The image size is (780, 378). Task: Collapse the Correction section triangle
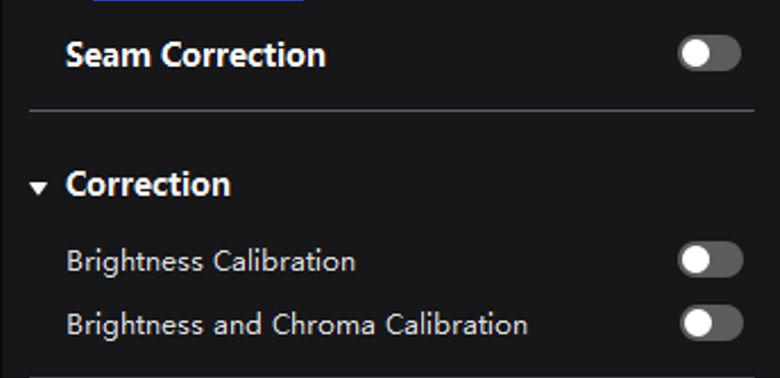[38, 188]
